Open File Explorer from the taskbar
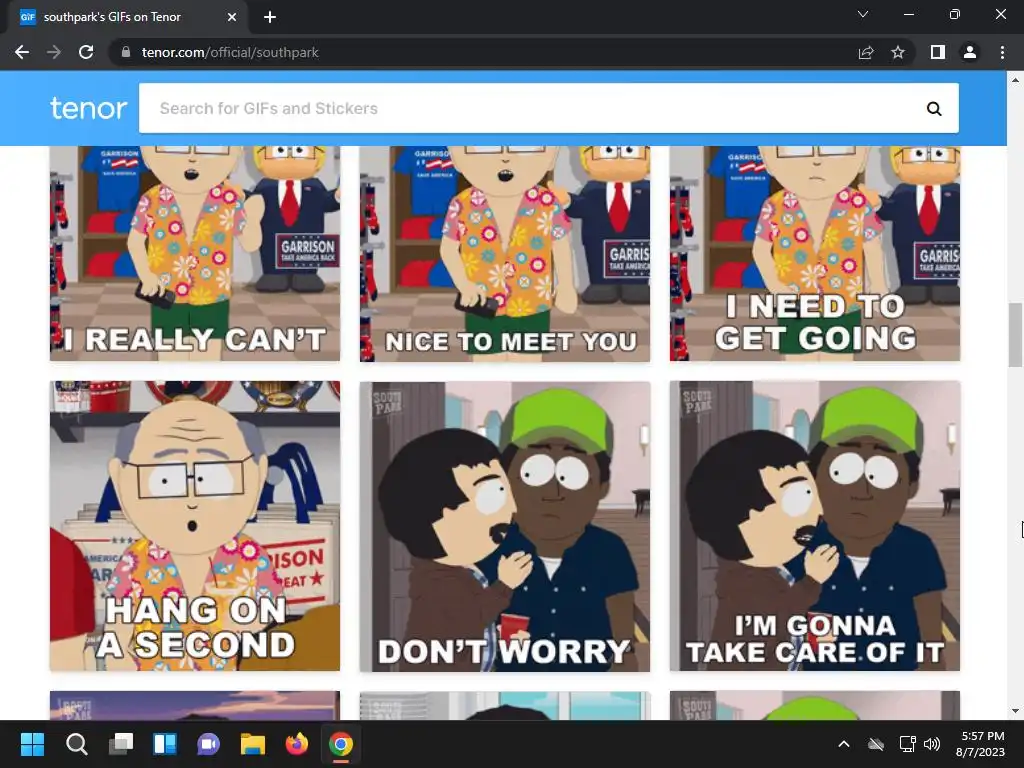Screen dimensions: 1024x768 [x=253, y=744]
